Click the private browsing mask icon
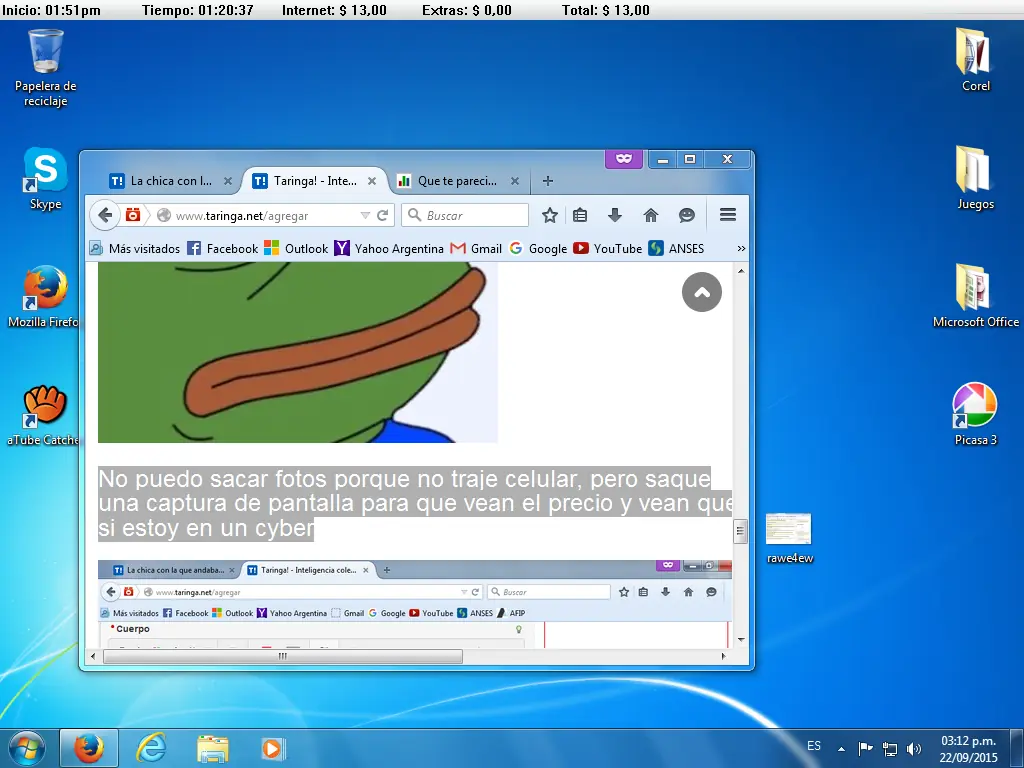1024x768 pixels. 624,159
